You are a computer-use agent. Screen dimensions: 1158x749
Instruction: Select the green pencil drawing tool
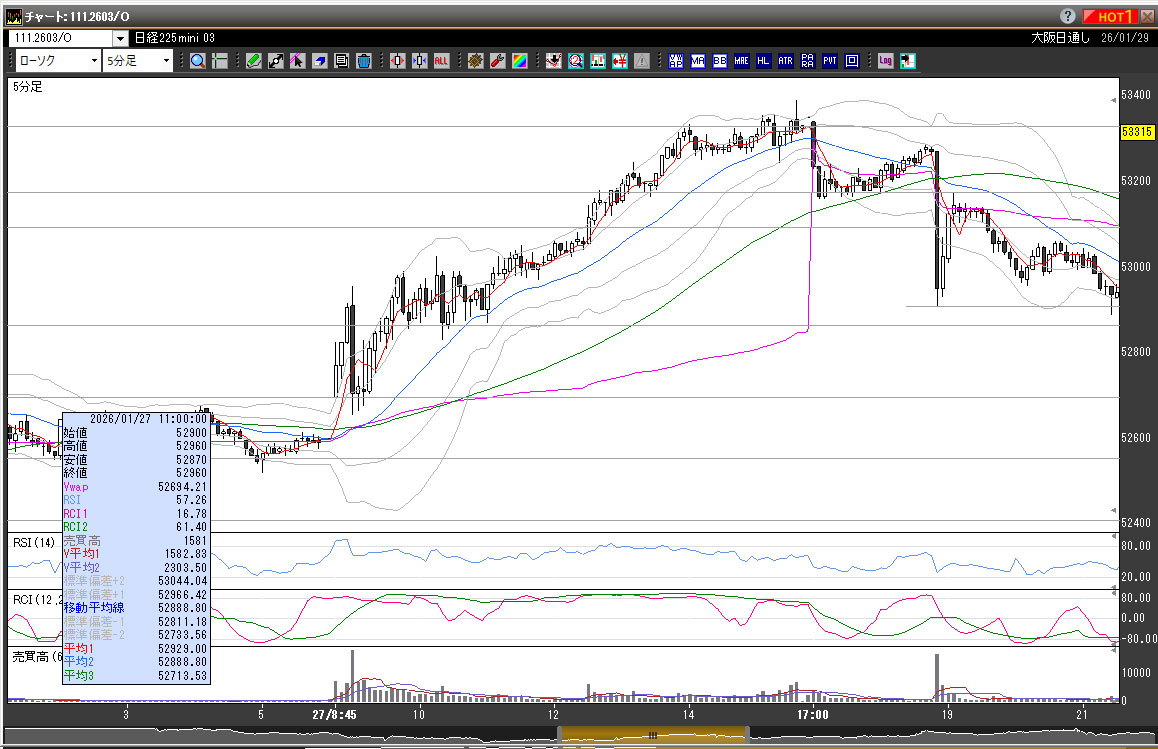point(253,61)
